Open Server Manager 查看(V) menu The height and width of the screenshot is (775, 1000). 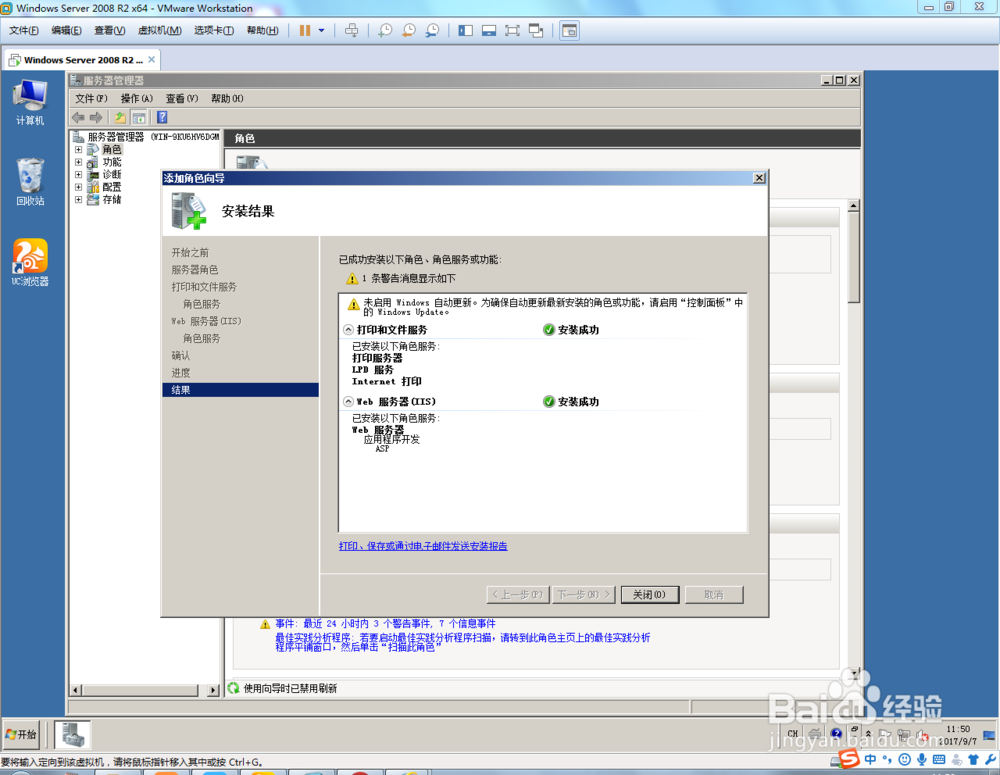click(x=182, y=98)
